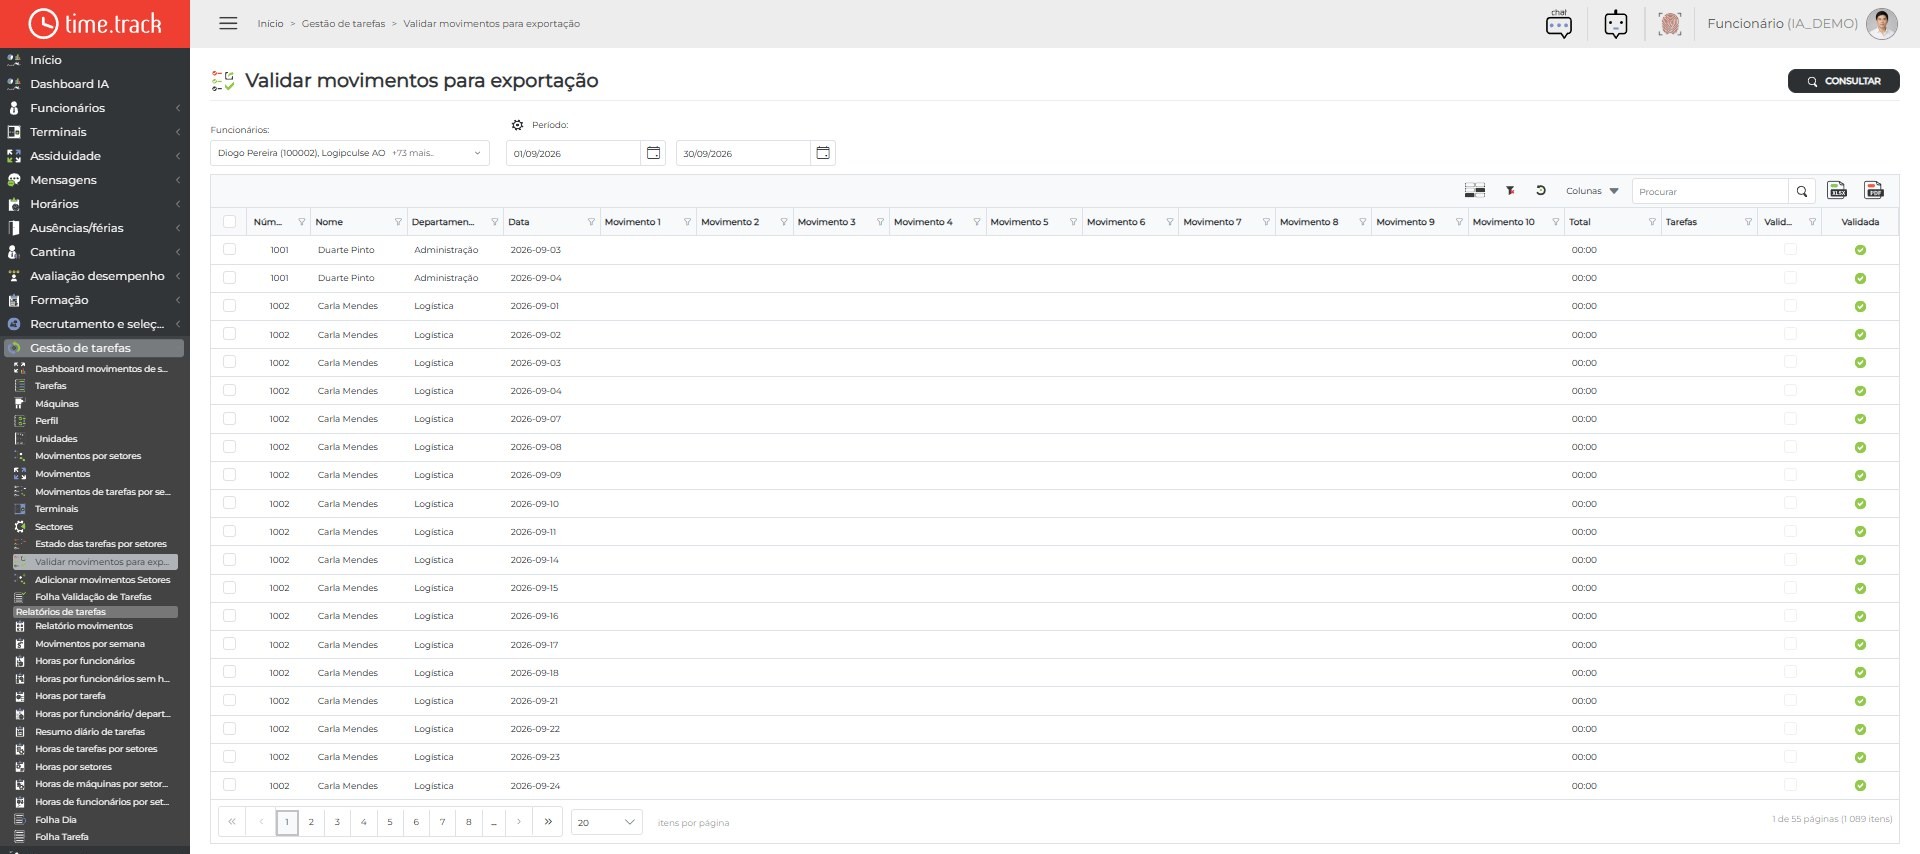Click the row density layout icon

(x=1474, y=190)
